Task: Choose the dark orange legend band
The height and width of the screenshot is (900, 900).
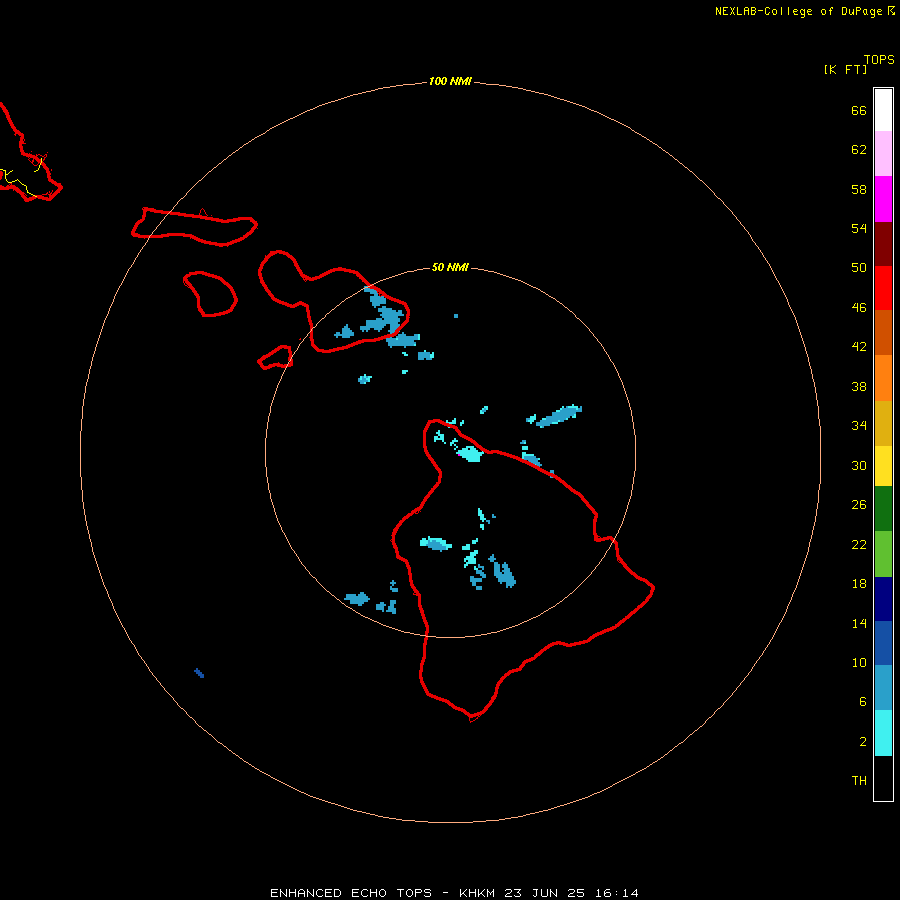Action: 883,332
